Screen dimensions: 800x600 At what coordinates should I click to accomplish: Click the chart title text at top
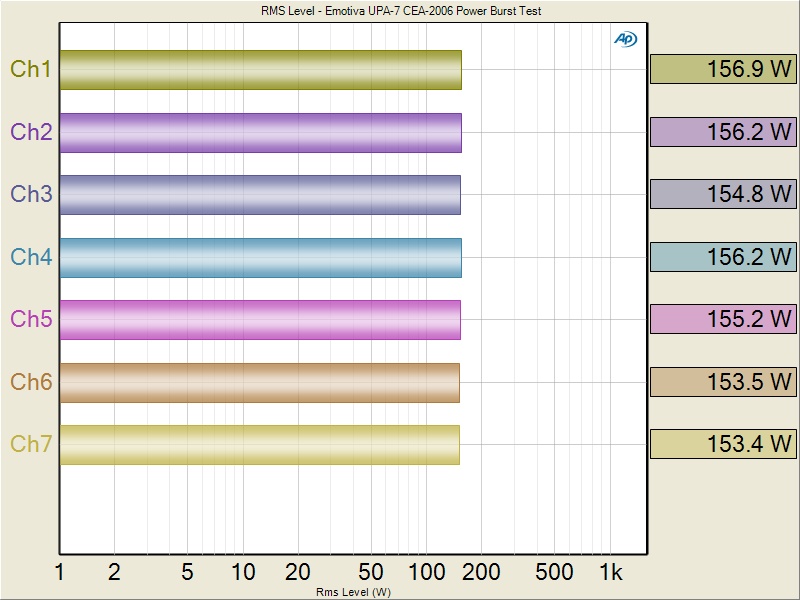(x=400, y=11)
